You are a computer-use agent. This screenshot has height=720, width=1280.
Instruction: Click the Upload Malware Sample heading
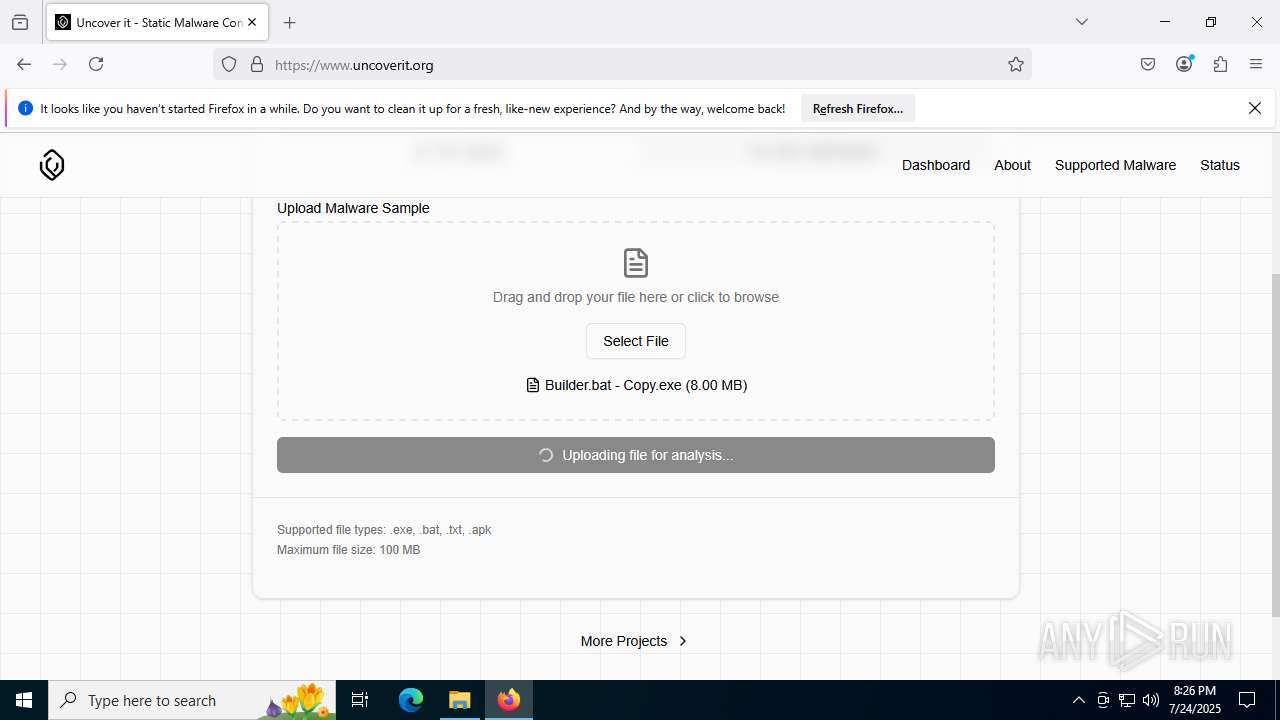353,208
